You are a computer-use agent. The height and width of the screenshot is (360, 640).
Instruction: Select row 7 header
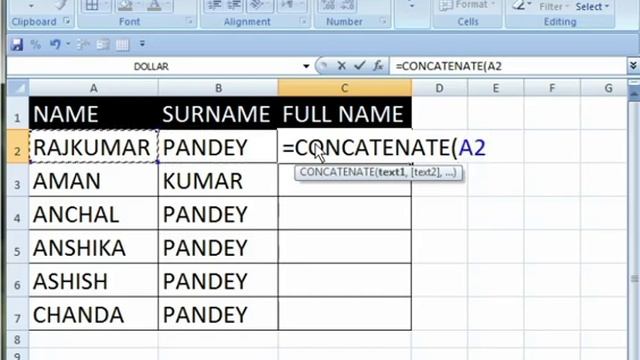(18, 314)
